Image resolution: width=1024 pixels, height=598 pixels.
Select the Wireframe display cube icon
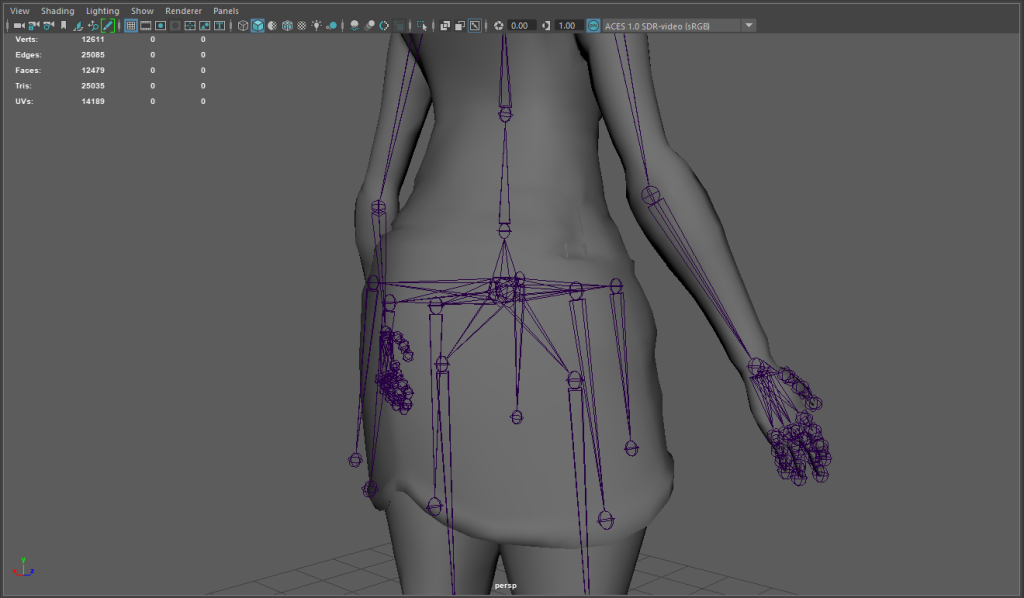pyautogui.click(x=243, y=25)
